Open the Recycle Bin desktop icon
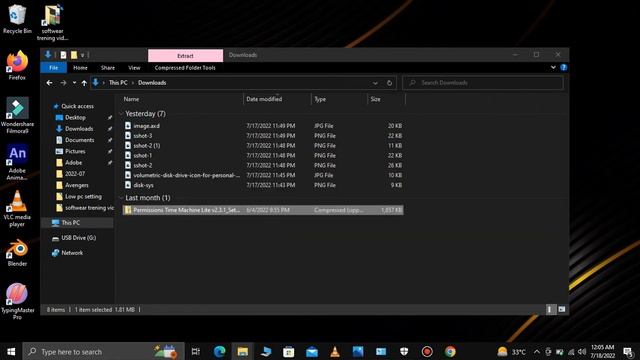 pos(17,19)
